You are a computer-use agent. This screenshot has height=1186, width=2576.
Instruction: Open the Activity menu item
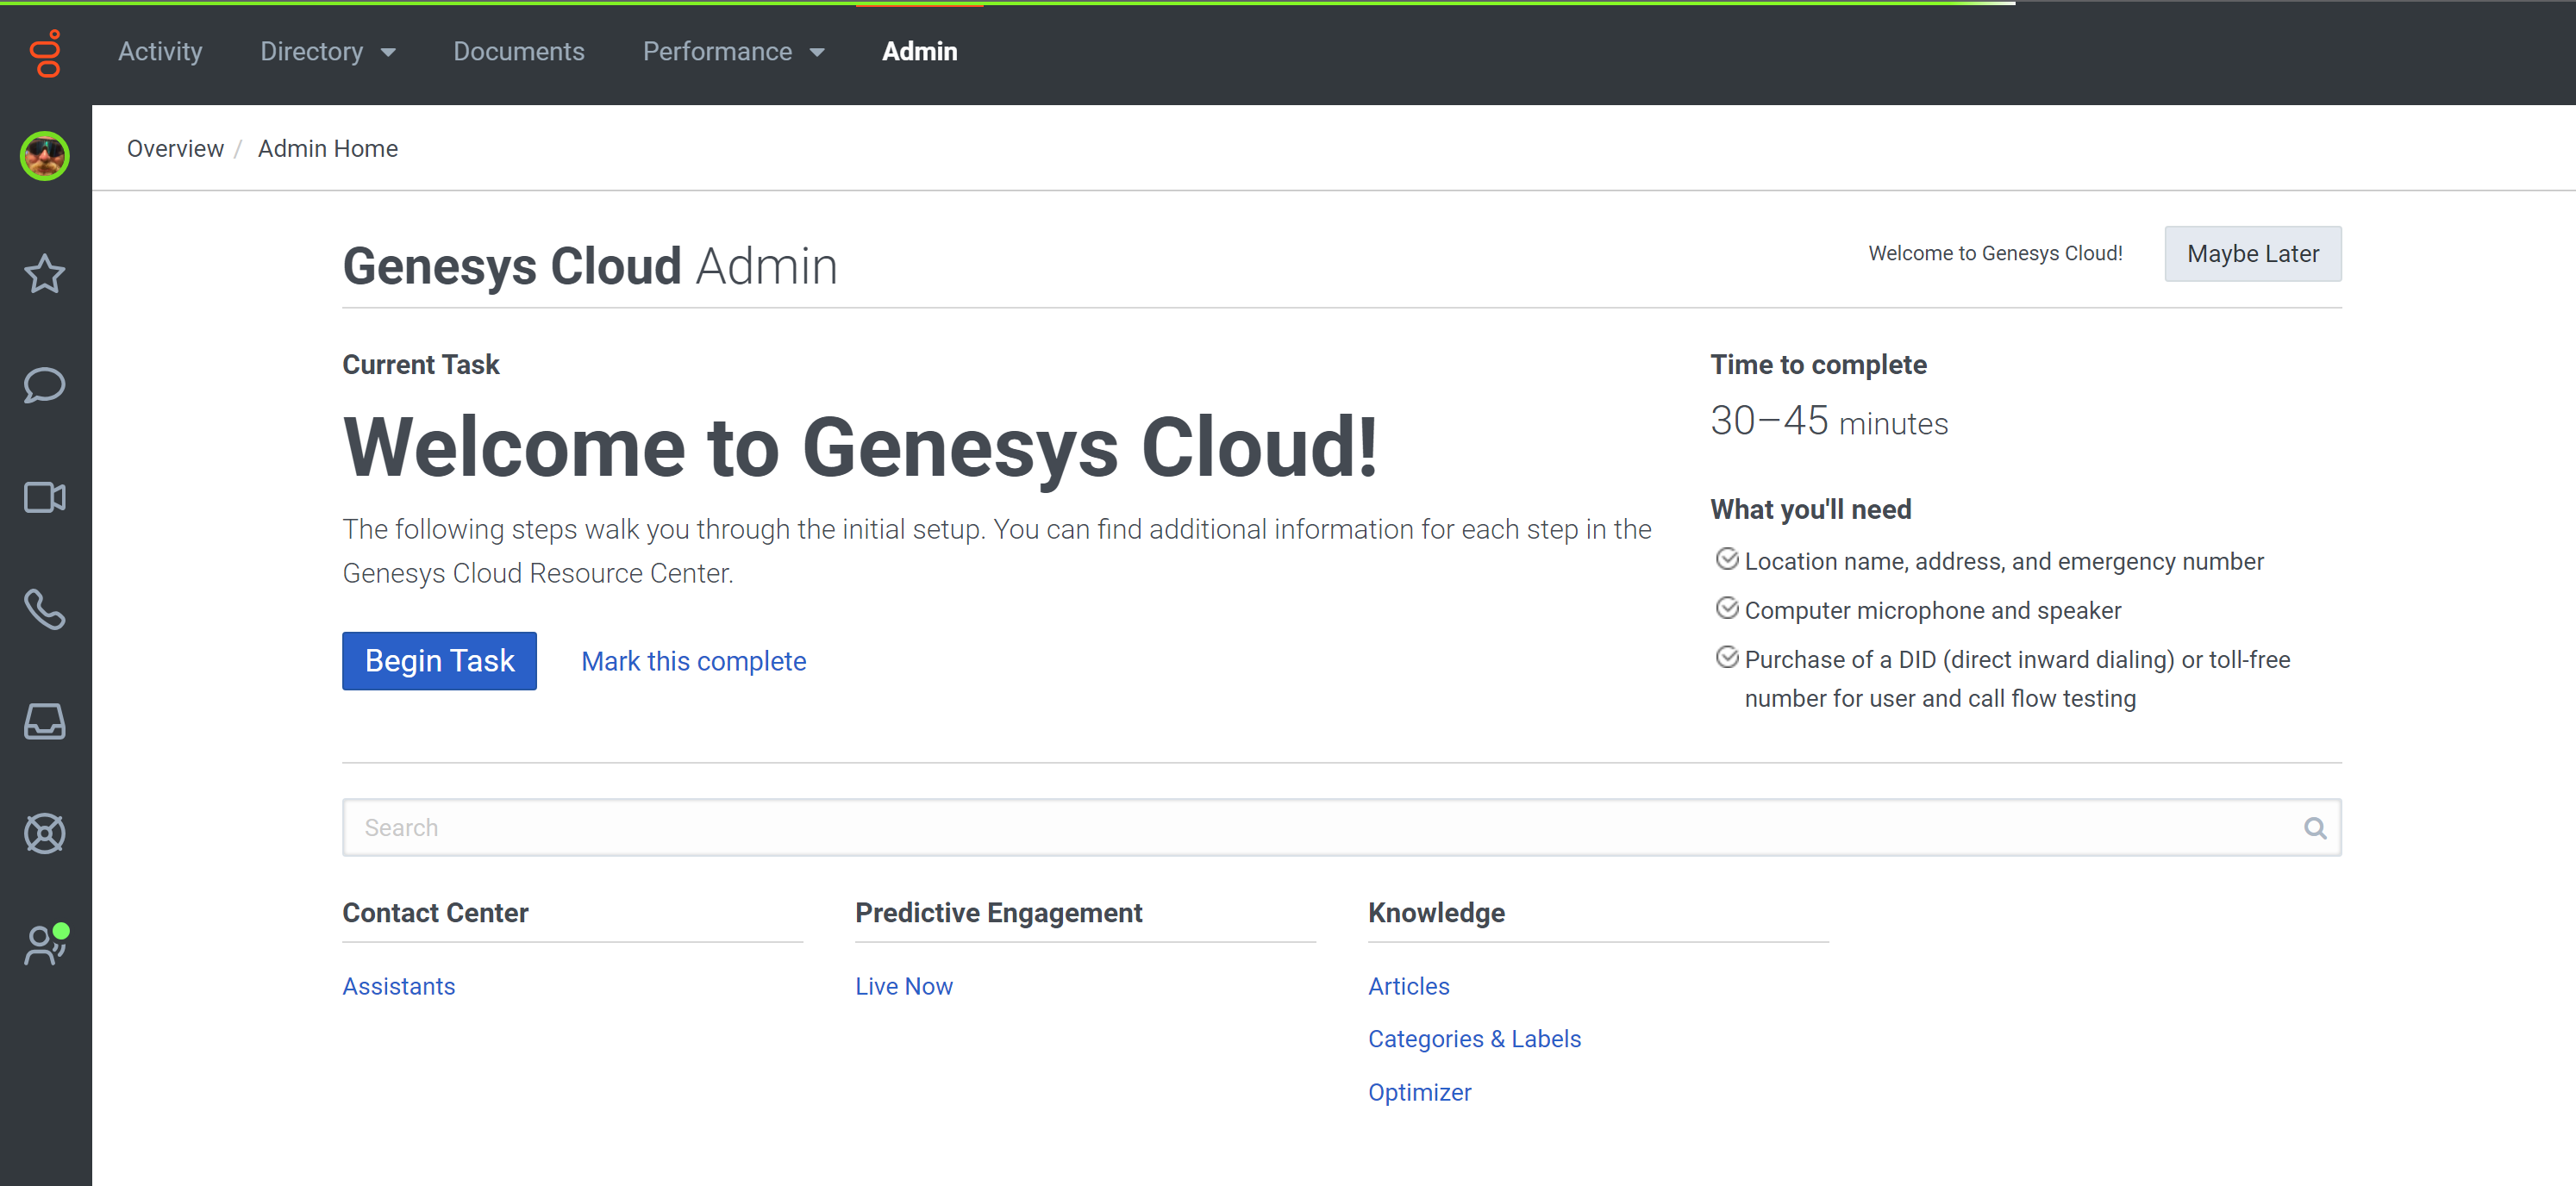pyautogui.click(x=160, y=52)
